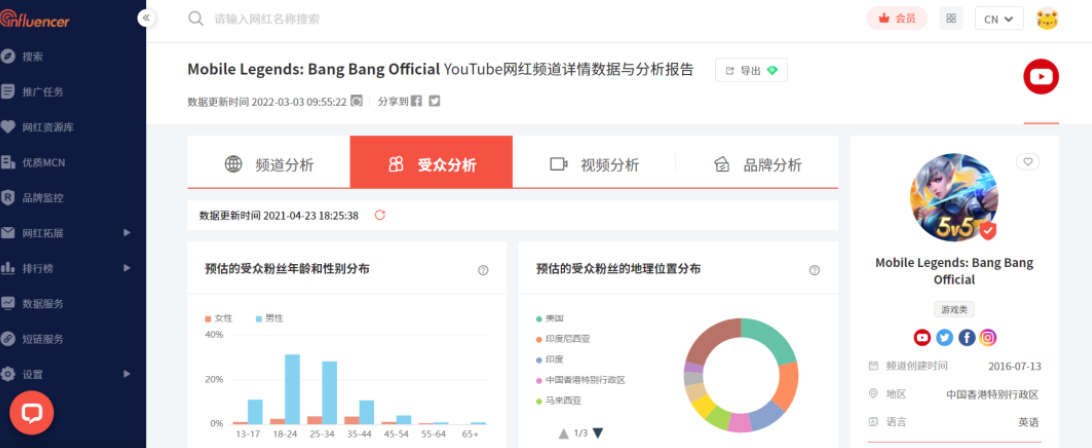1092x448 pixels.
Task: Toggle 美国 legend entry
Action: pos(549,318)
